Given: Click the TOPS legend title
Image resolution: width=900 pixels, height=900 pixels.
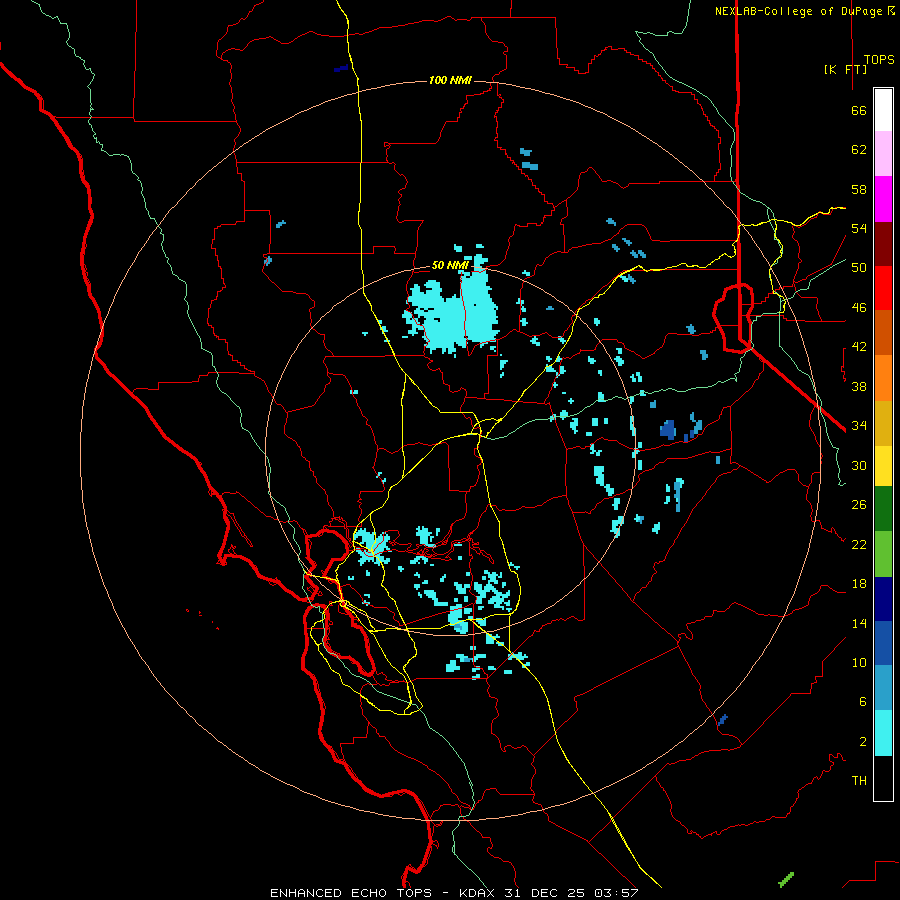Looking at the screenshot, I should pos(879,59).
